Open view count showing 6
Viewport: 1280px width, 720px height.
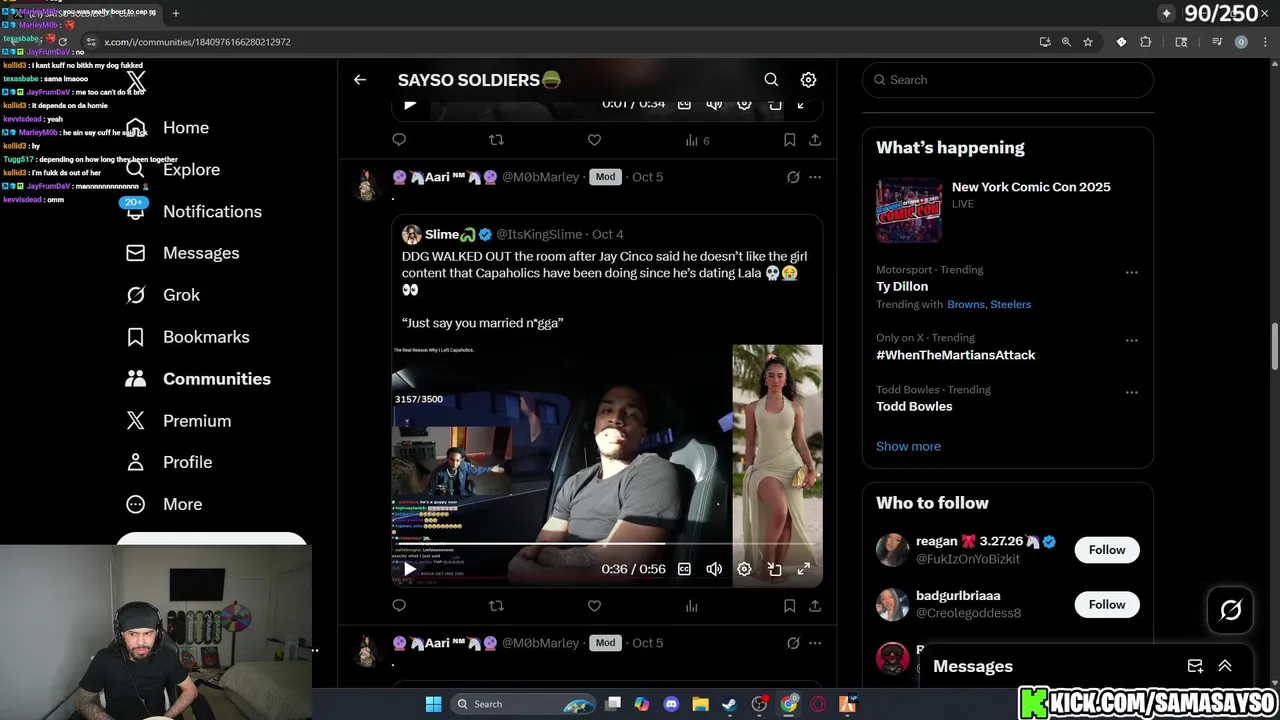(x=697, y=141)
